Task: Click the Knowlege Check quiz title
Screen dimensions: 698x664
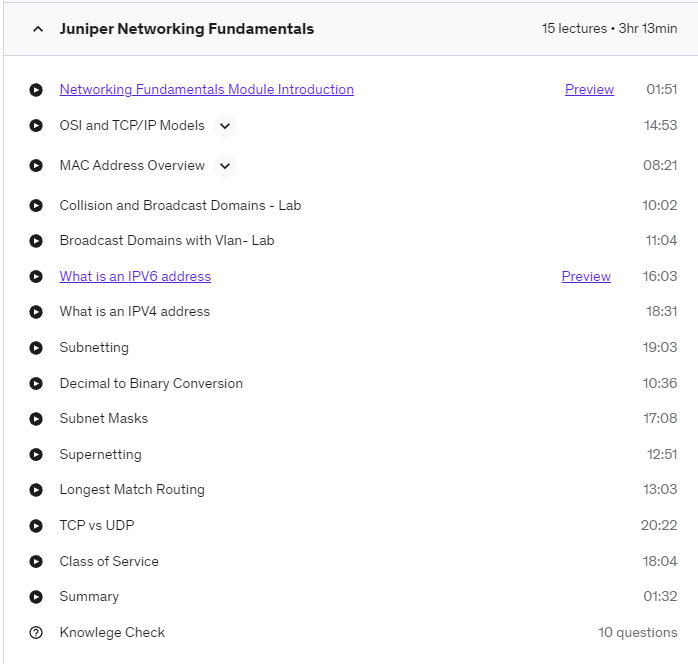Action: (x=112, y=632)
